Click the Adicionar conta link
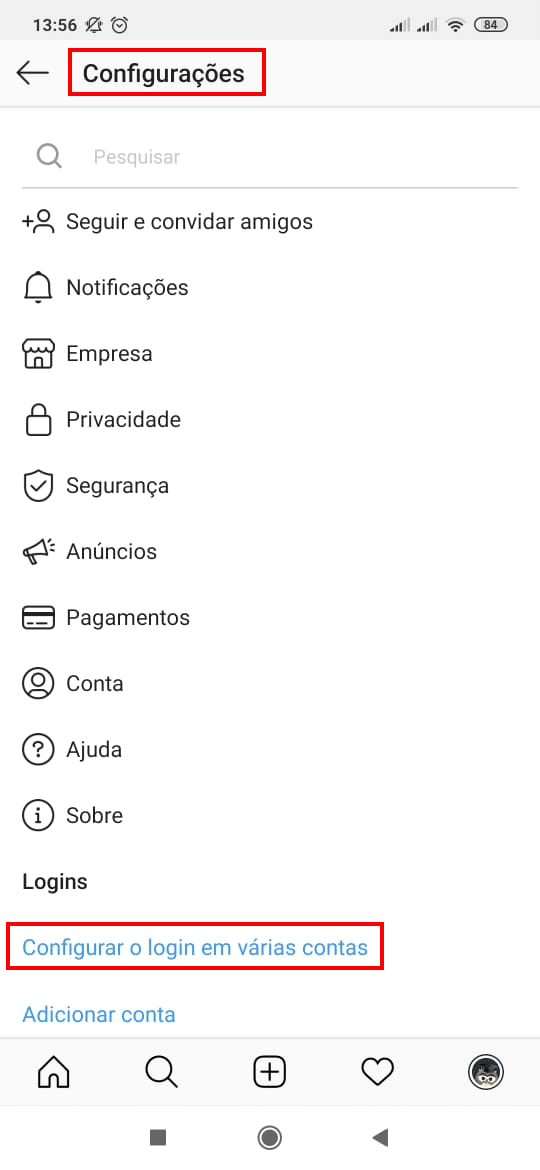This screenshot has width=540, height=1170. tap(99, 1014)
